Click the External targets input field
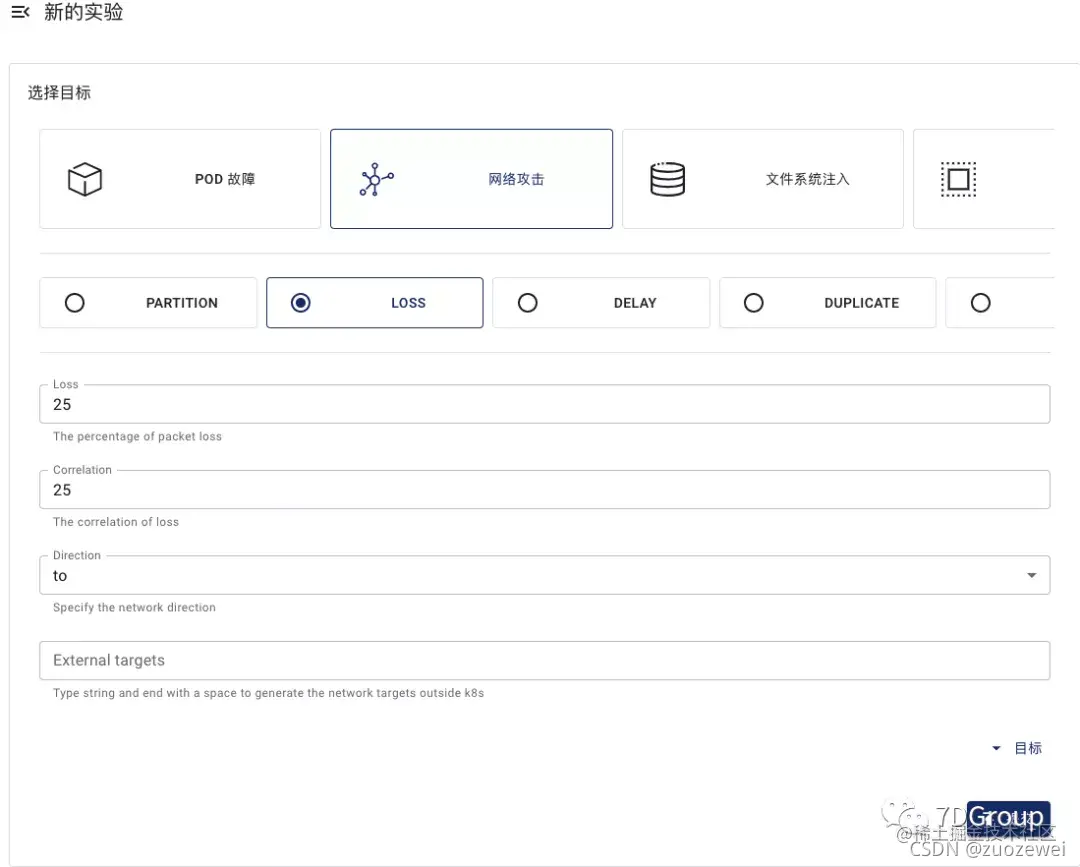Viewport: 1080px width, 867px height. coord(544,660)
